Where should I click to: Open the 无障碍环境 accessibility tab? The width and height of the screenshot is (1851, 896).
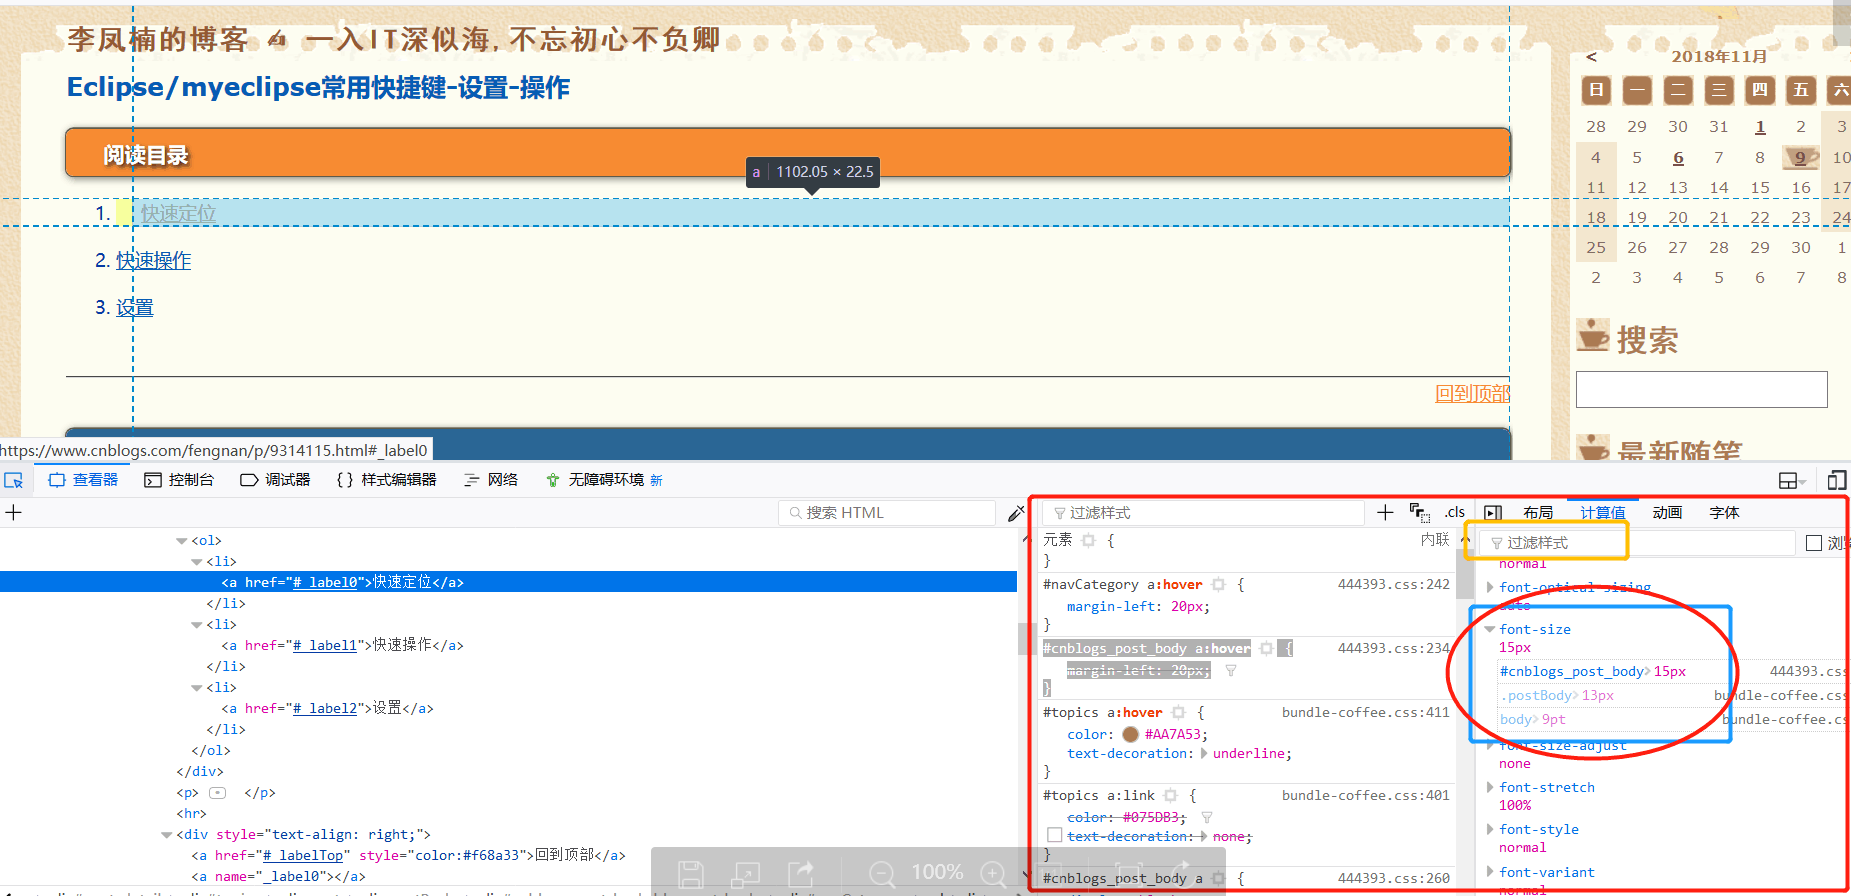604,480
